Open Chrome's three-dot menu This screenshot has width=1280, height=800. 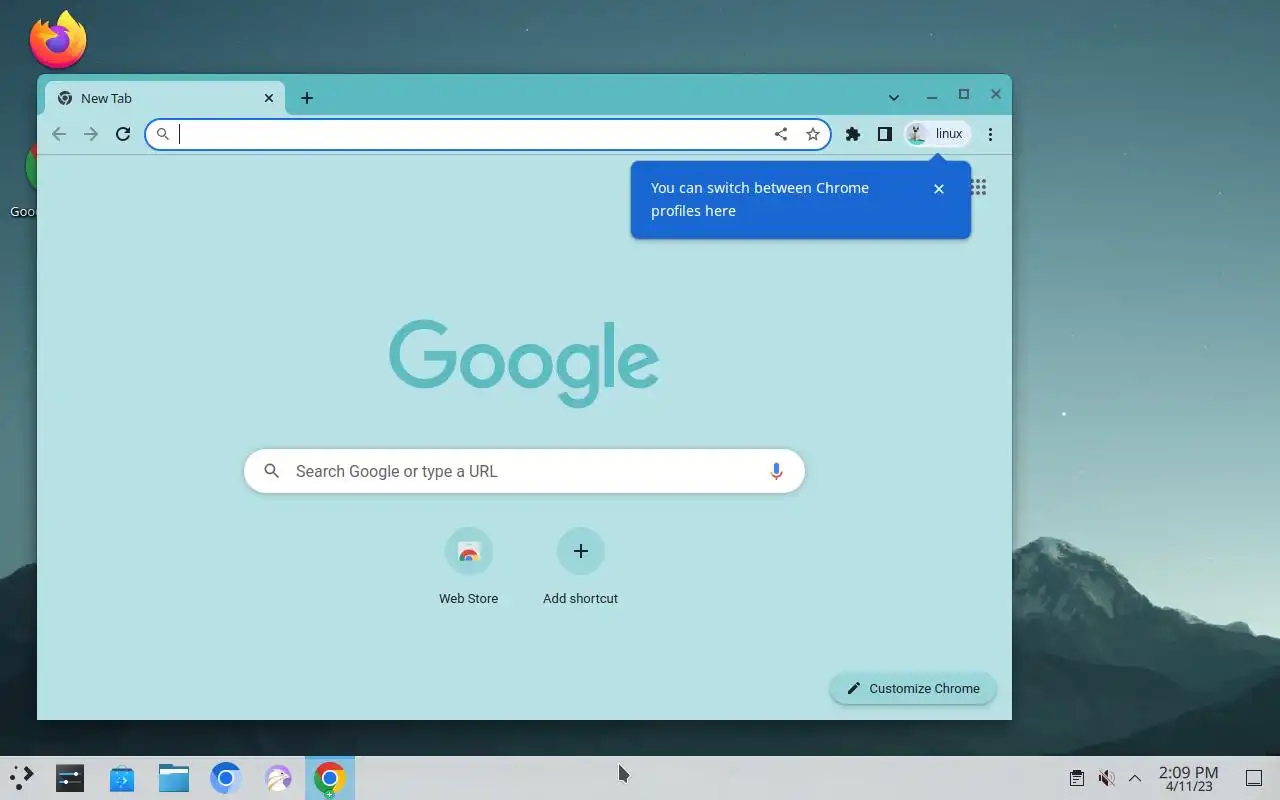click(990, 134)
